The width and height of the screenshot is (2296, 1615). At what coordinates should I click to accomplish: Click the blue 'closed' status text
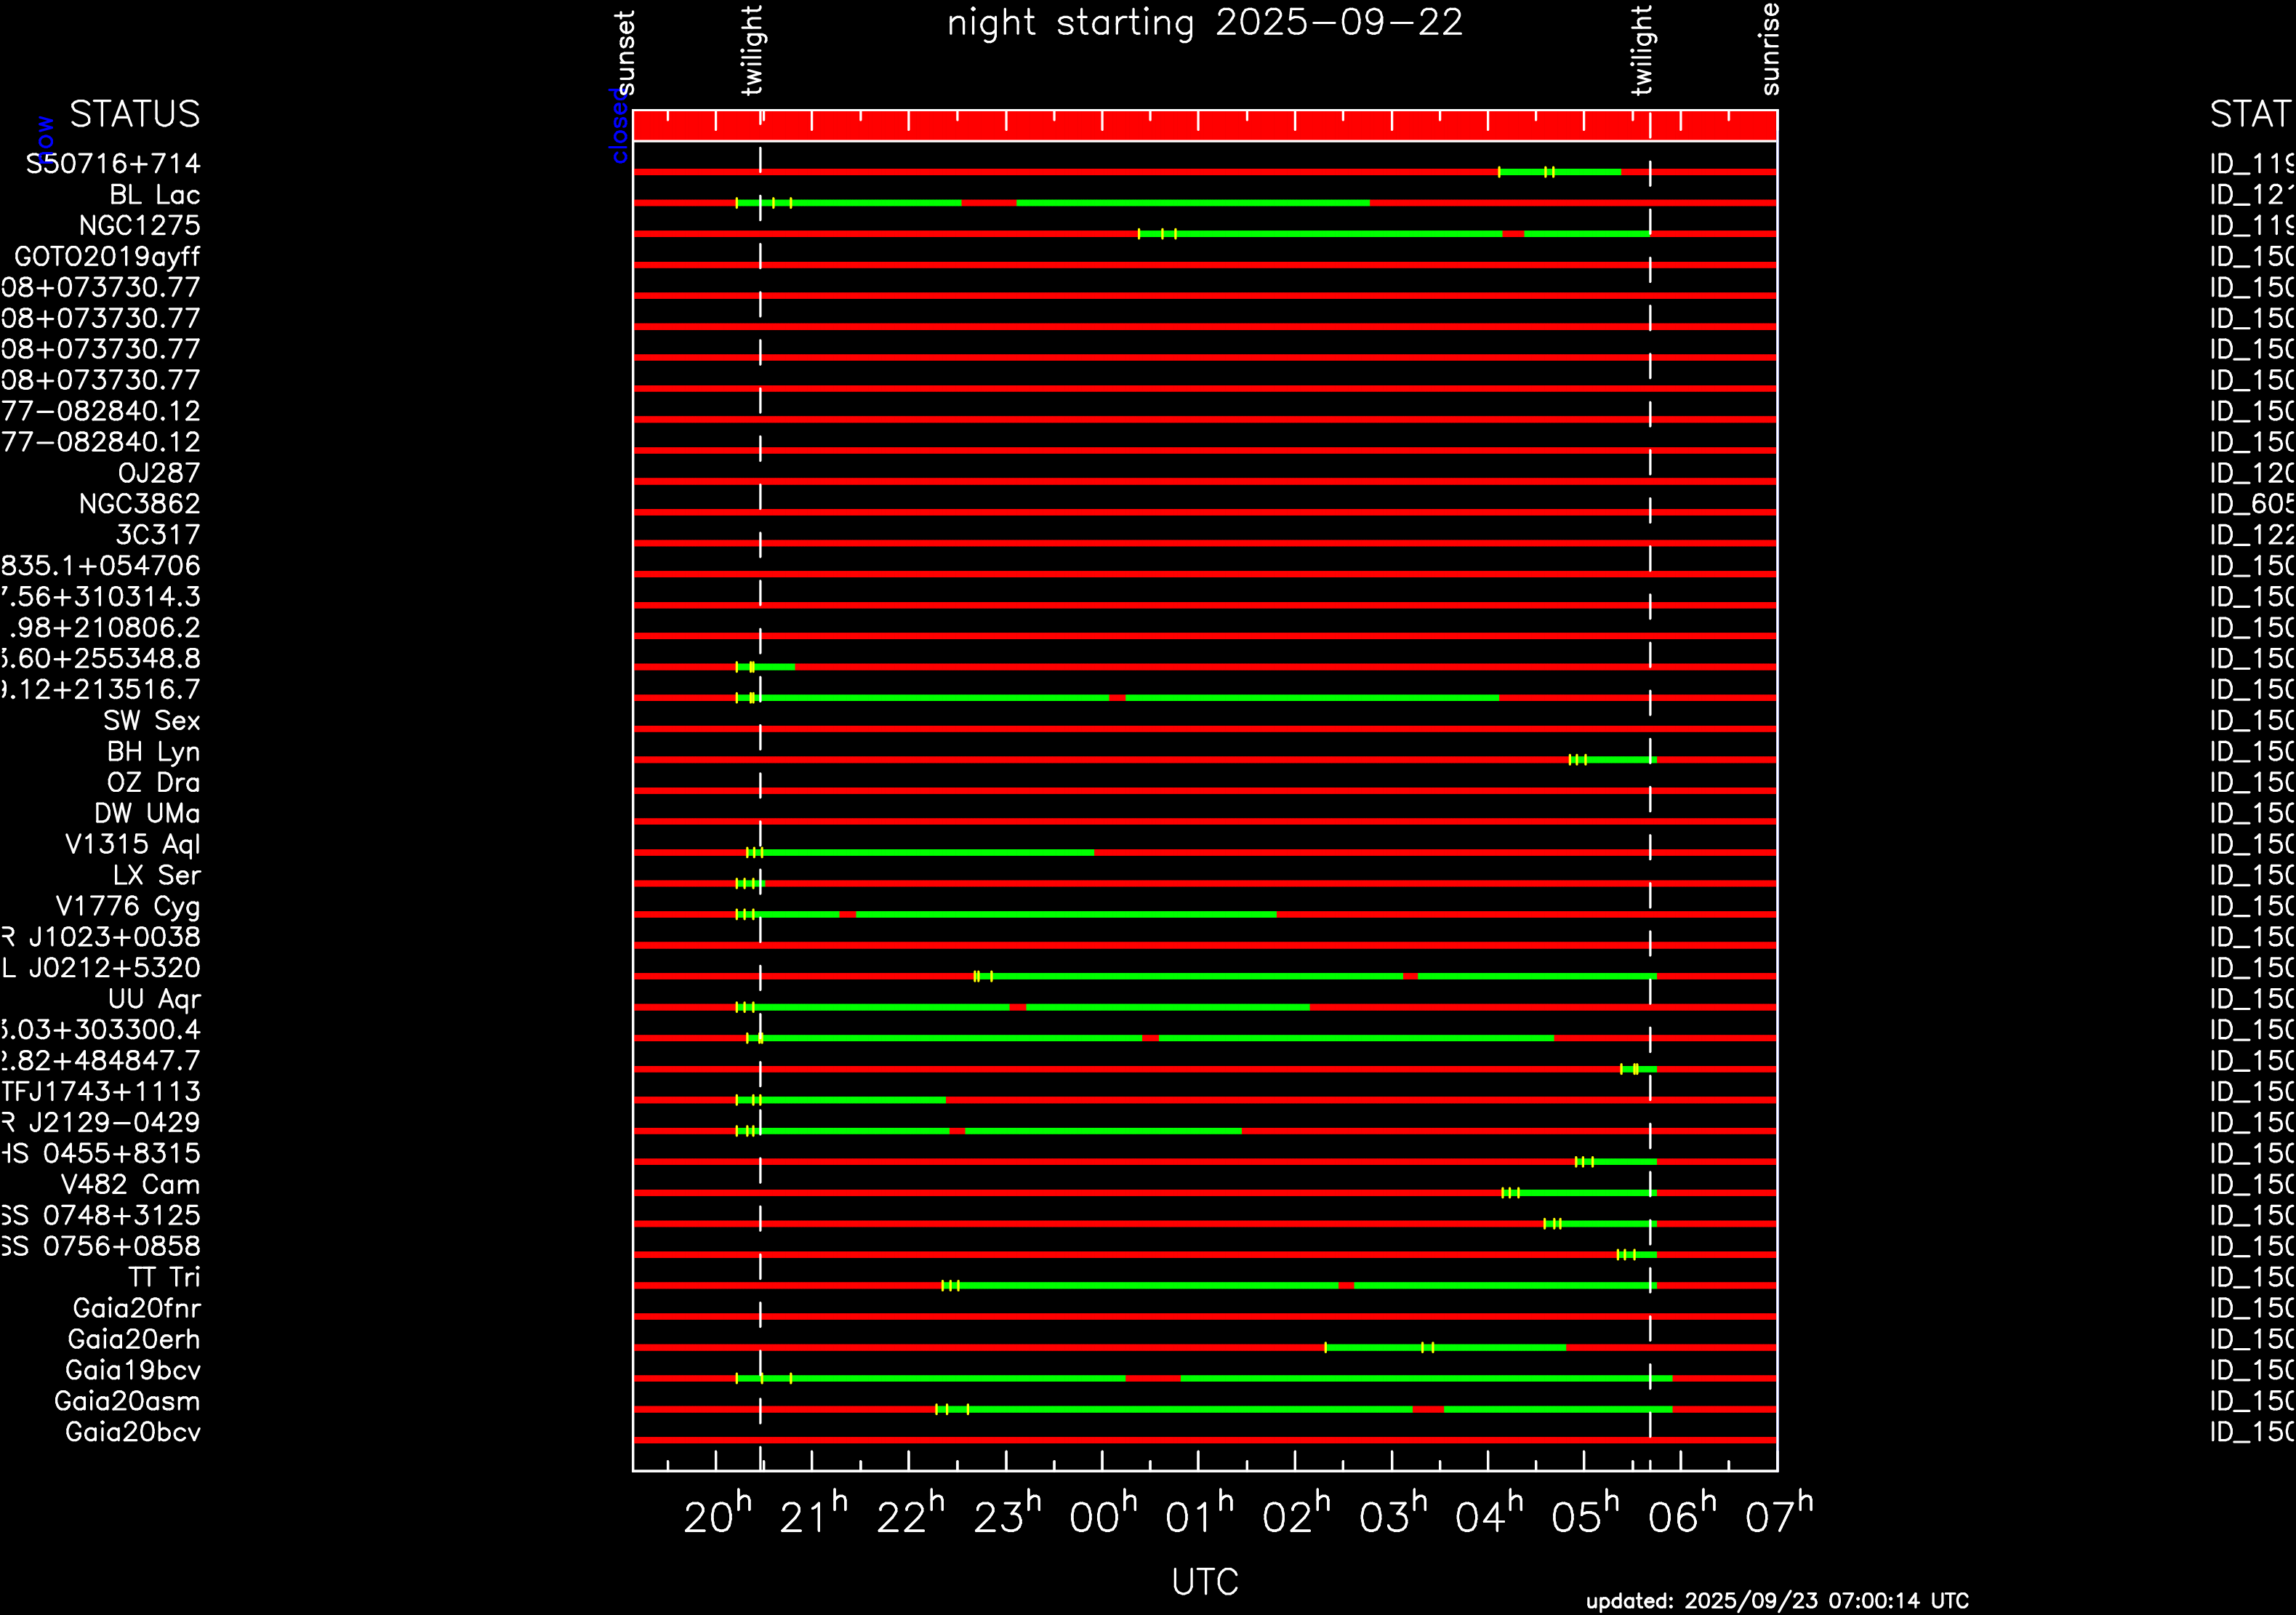click(x=619, y=126)
